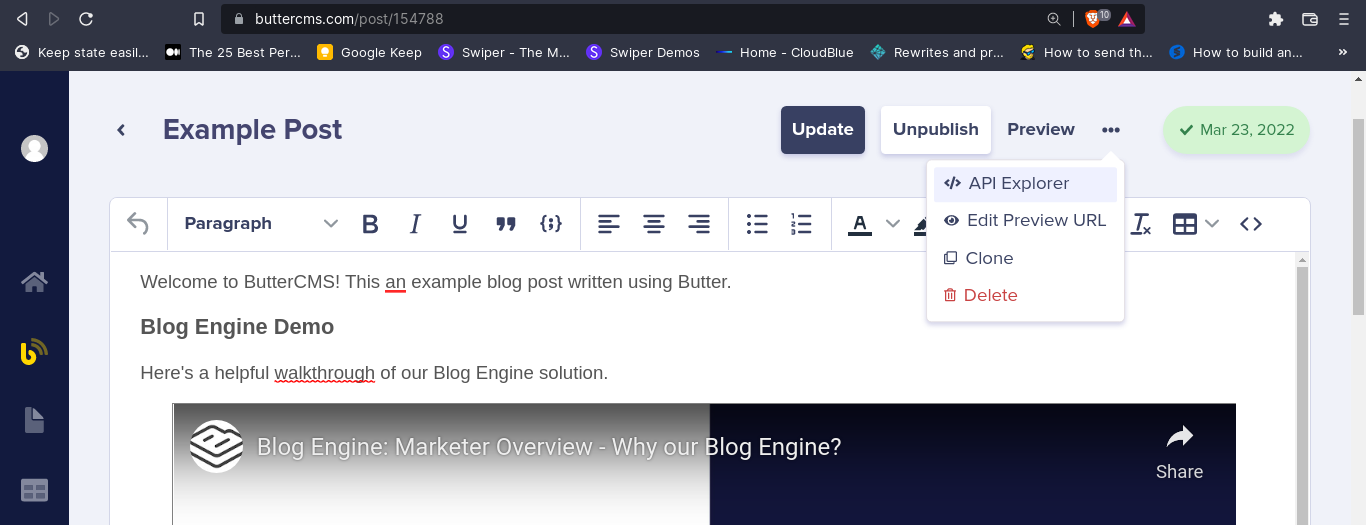The image size is (1366, 525).
Task: Insert a table
Action: click(x=1185, y=224)
